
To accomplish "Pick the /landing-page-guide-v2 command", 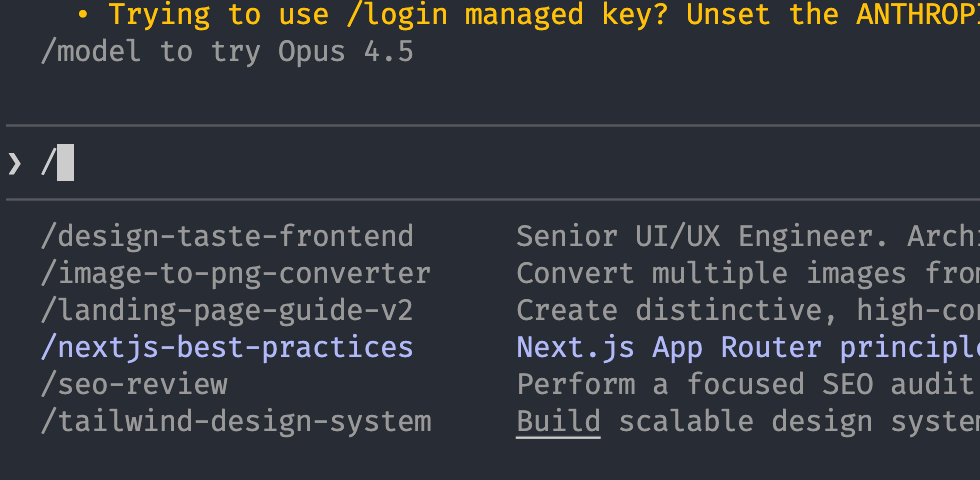I will pos(227,310).
